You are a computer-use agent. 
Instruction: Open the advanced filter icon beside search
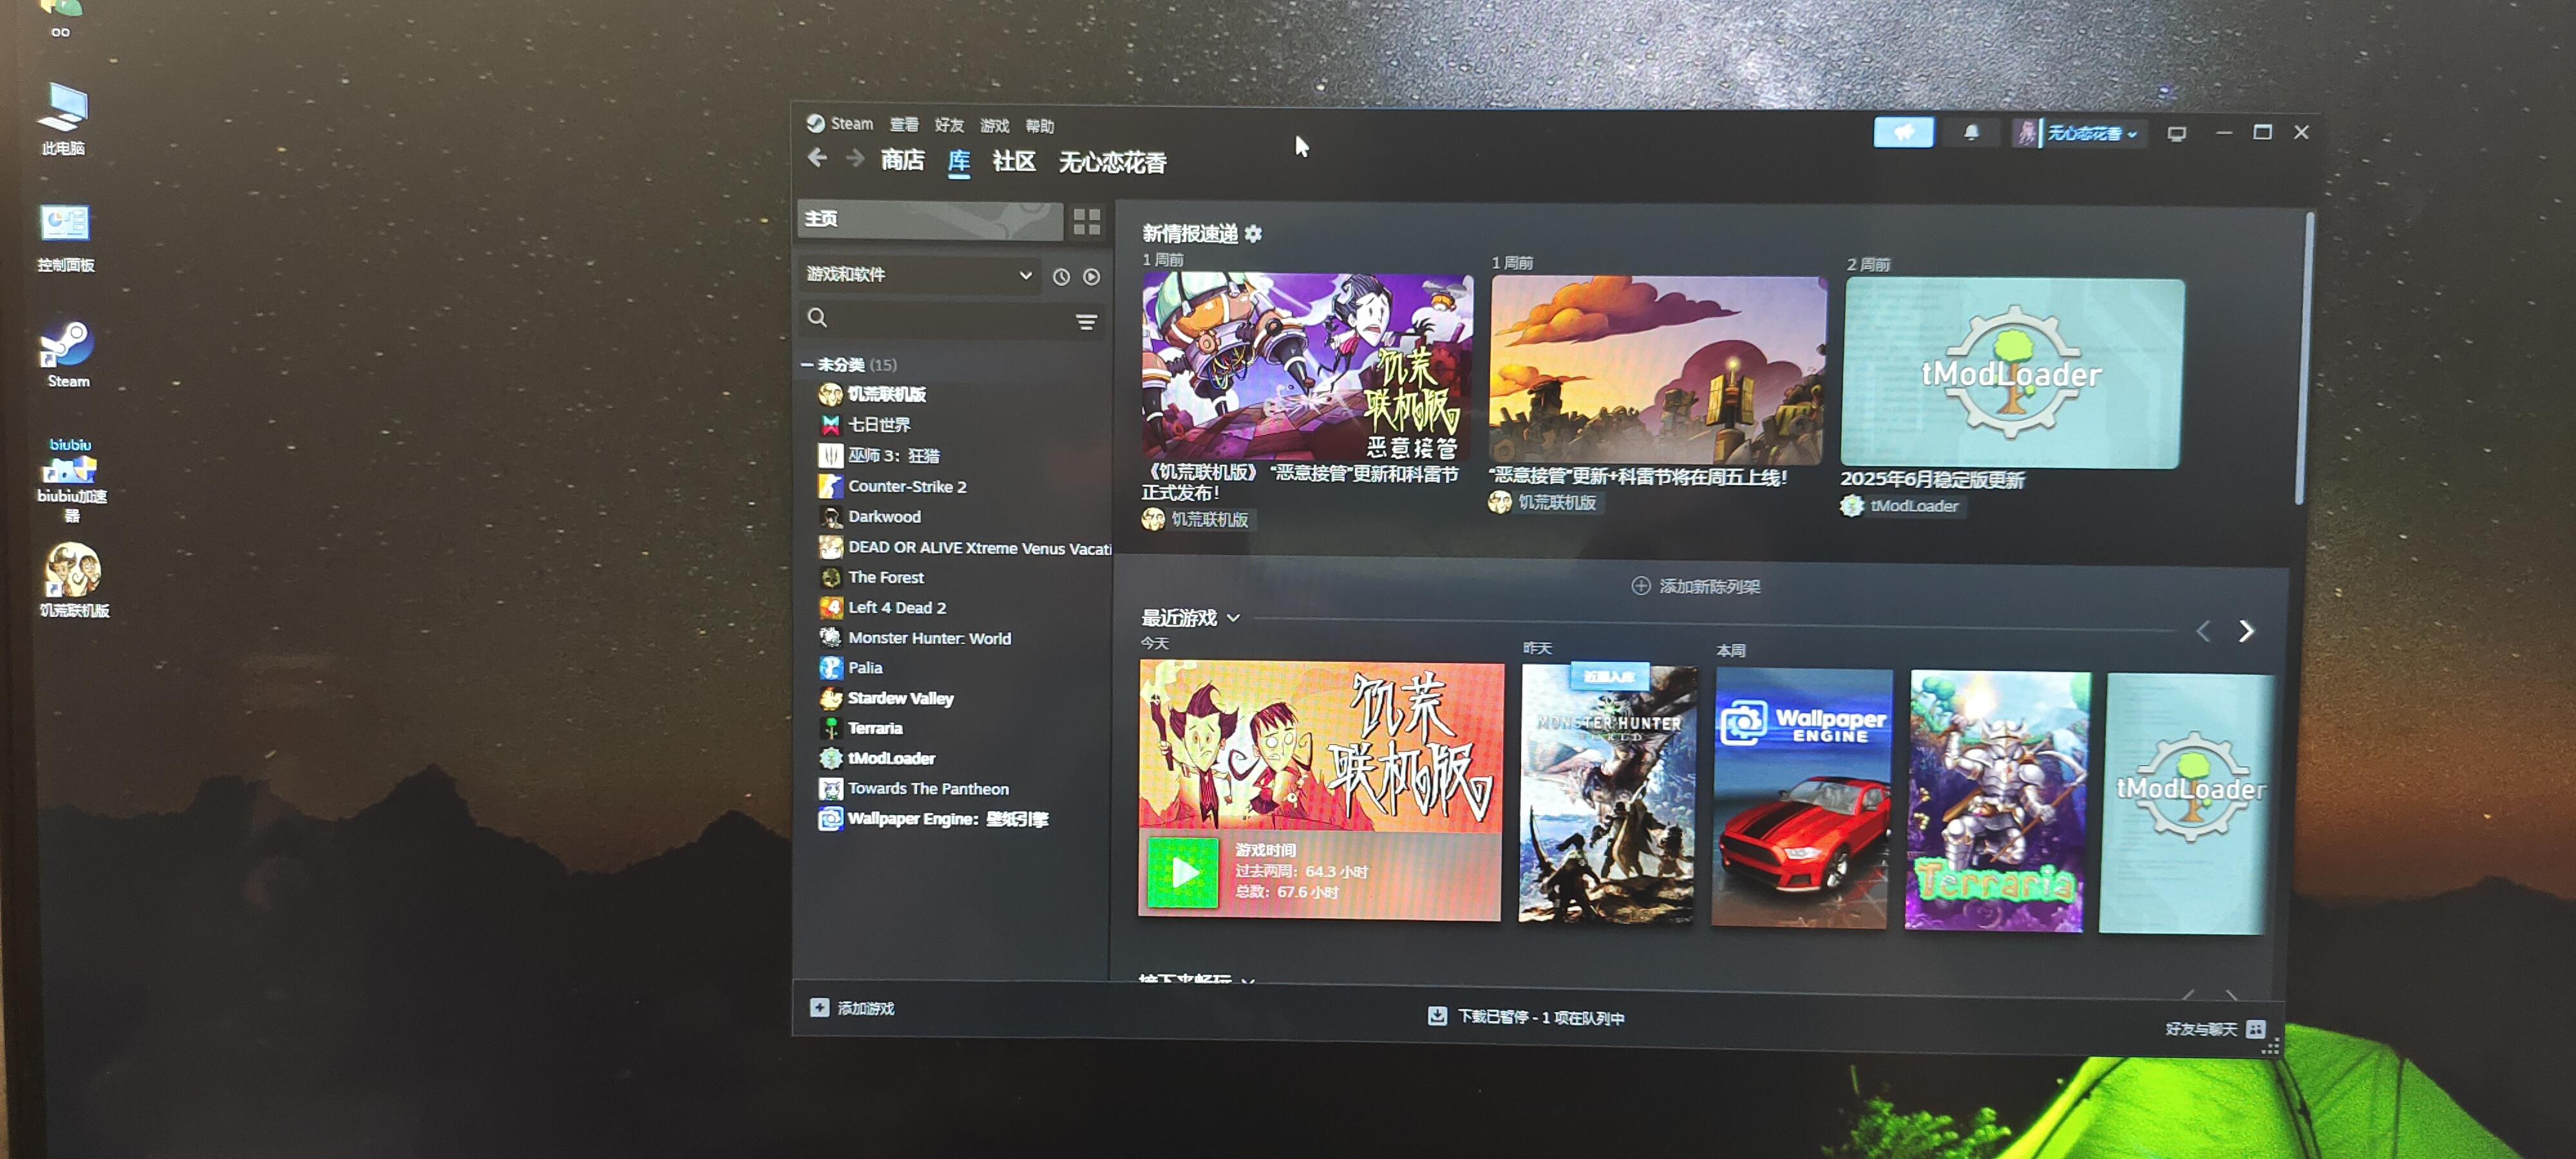coord(1086,321)
